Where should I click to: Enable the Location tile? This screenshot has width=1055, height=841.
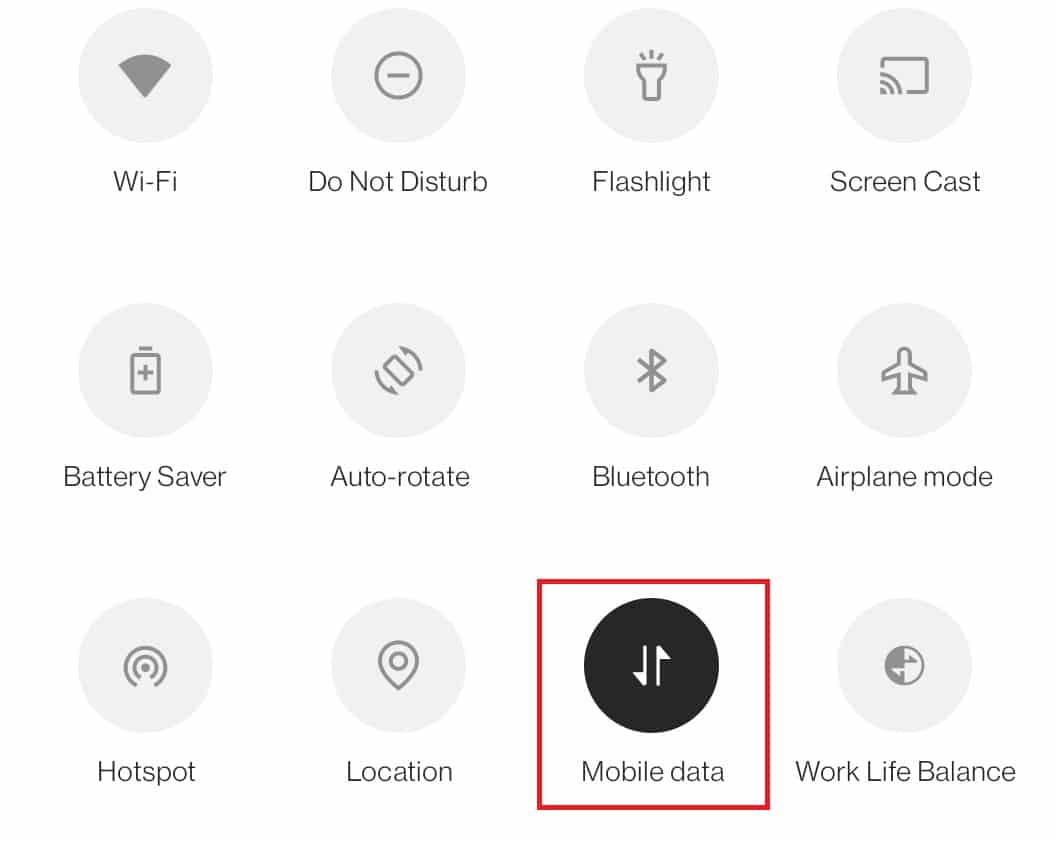point(398,665)
